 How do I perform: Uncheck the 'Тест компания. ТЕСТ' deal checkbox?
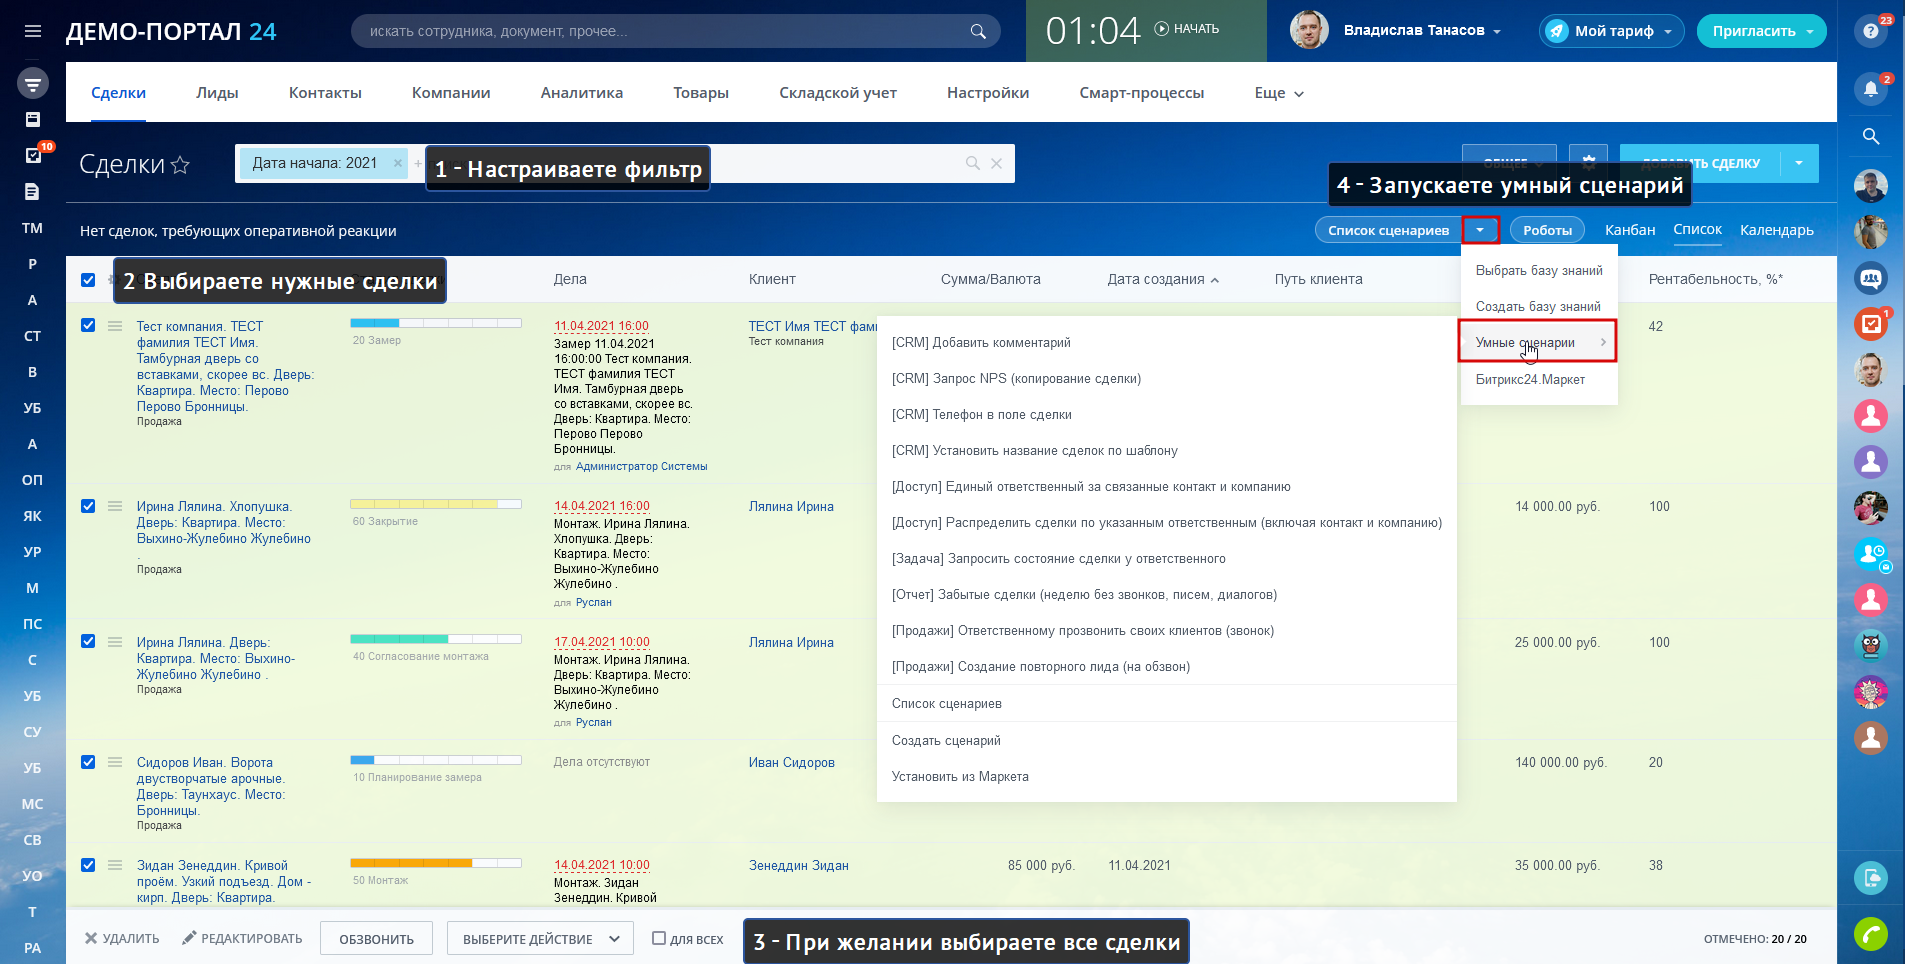[x=88, y=325]
